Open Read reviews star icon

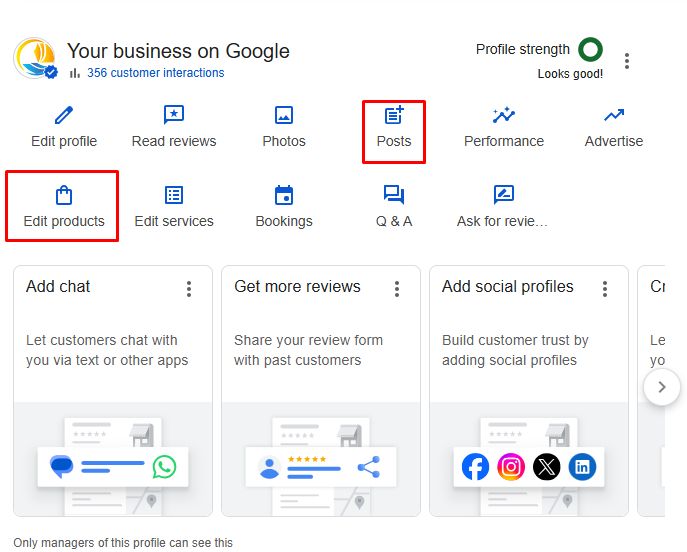point(174,115)
